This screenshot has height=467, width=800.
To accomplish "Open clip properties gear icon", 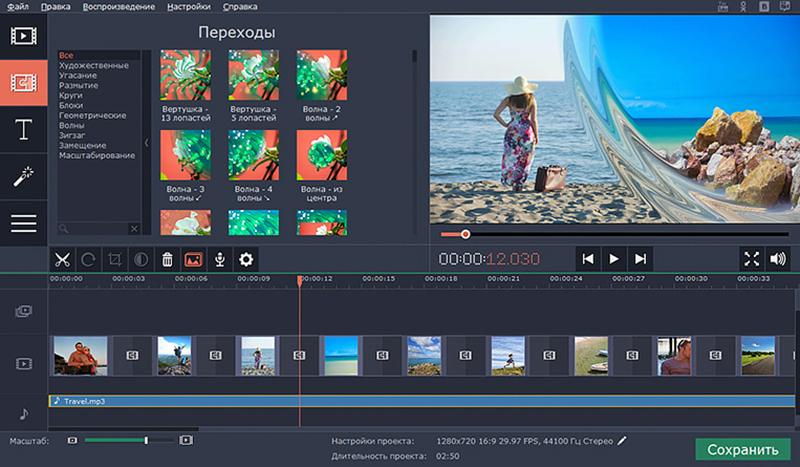I will tap(245, 259).
